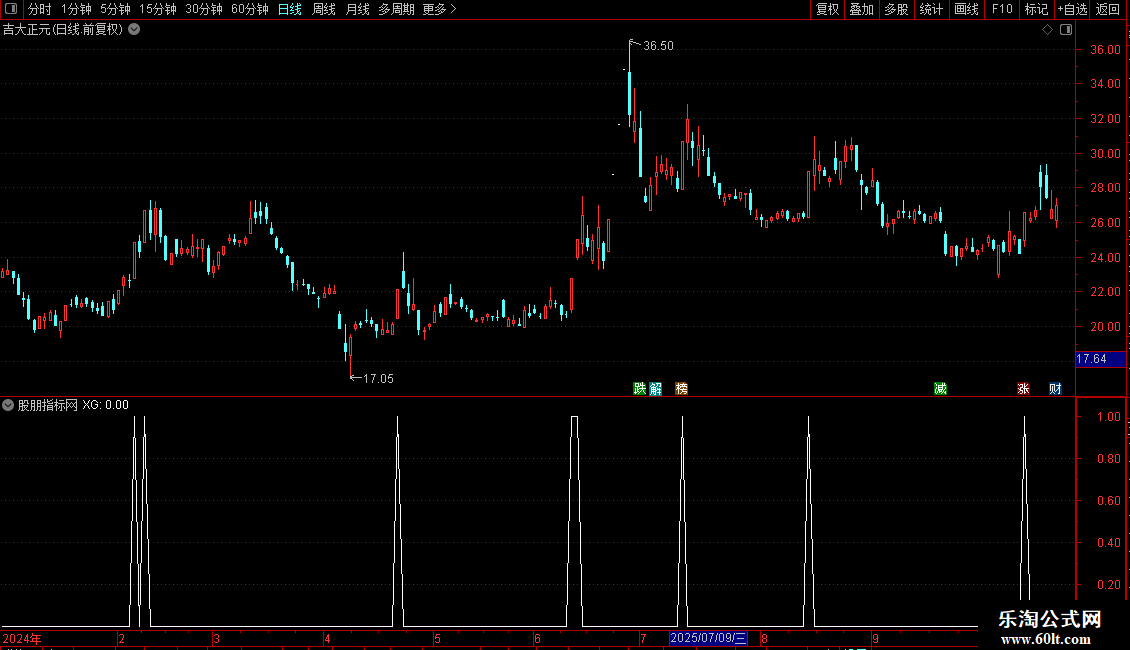Activate the 画线 drawing tool
Screen dimensions: 1130x650
pos(966,9)
